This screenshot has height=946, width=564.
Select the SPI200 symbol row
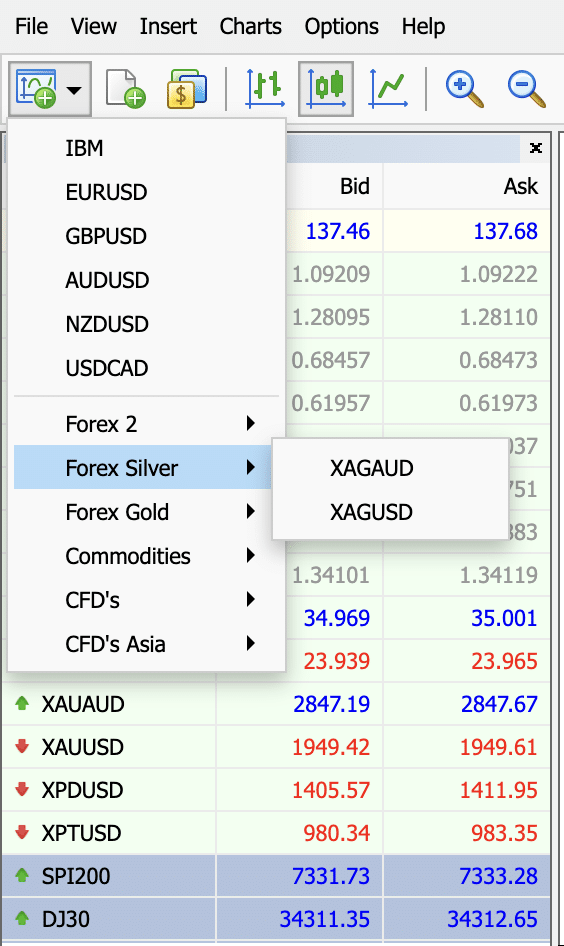click(x=276, y=876)
